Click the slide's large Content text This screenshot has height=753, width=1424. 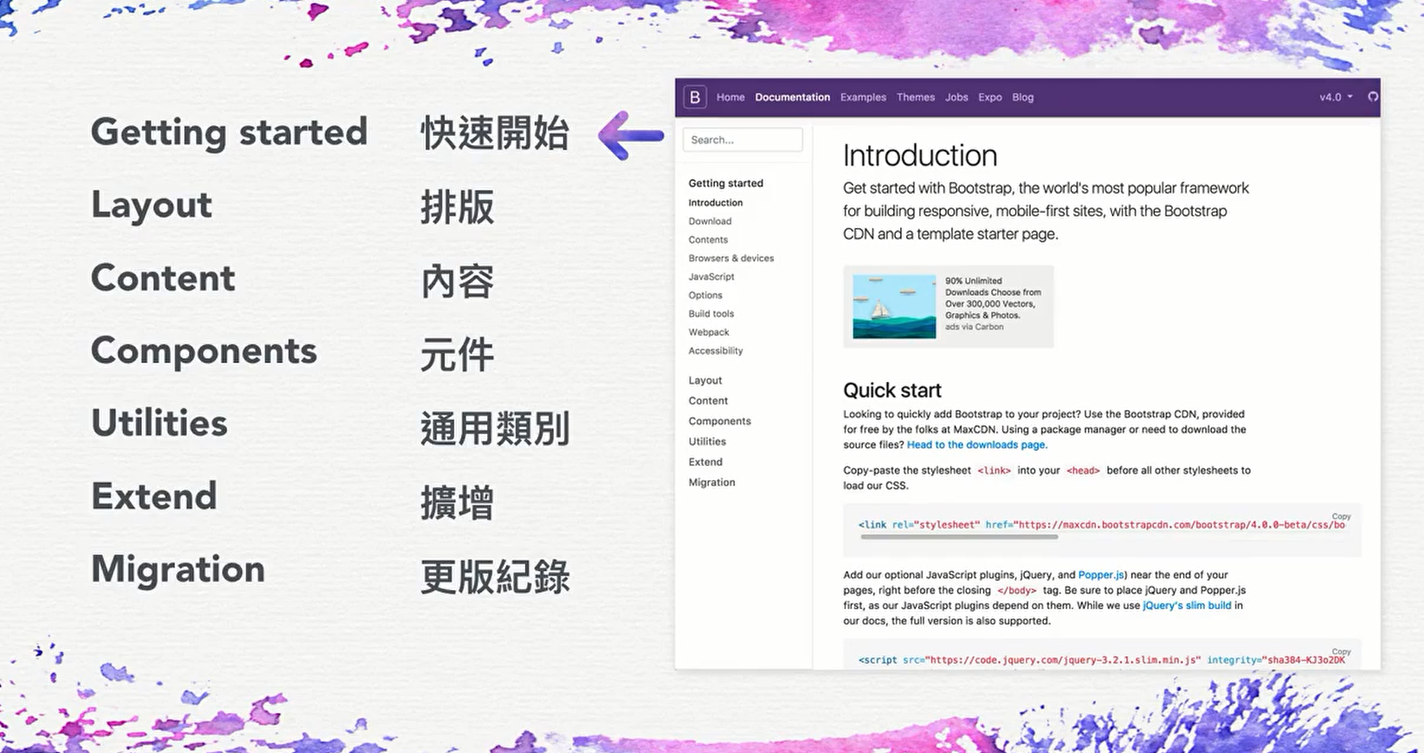click(x=163, y=277)
